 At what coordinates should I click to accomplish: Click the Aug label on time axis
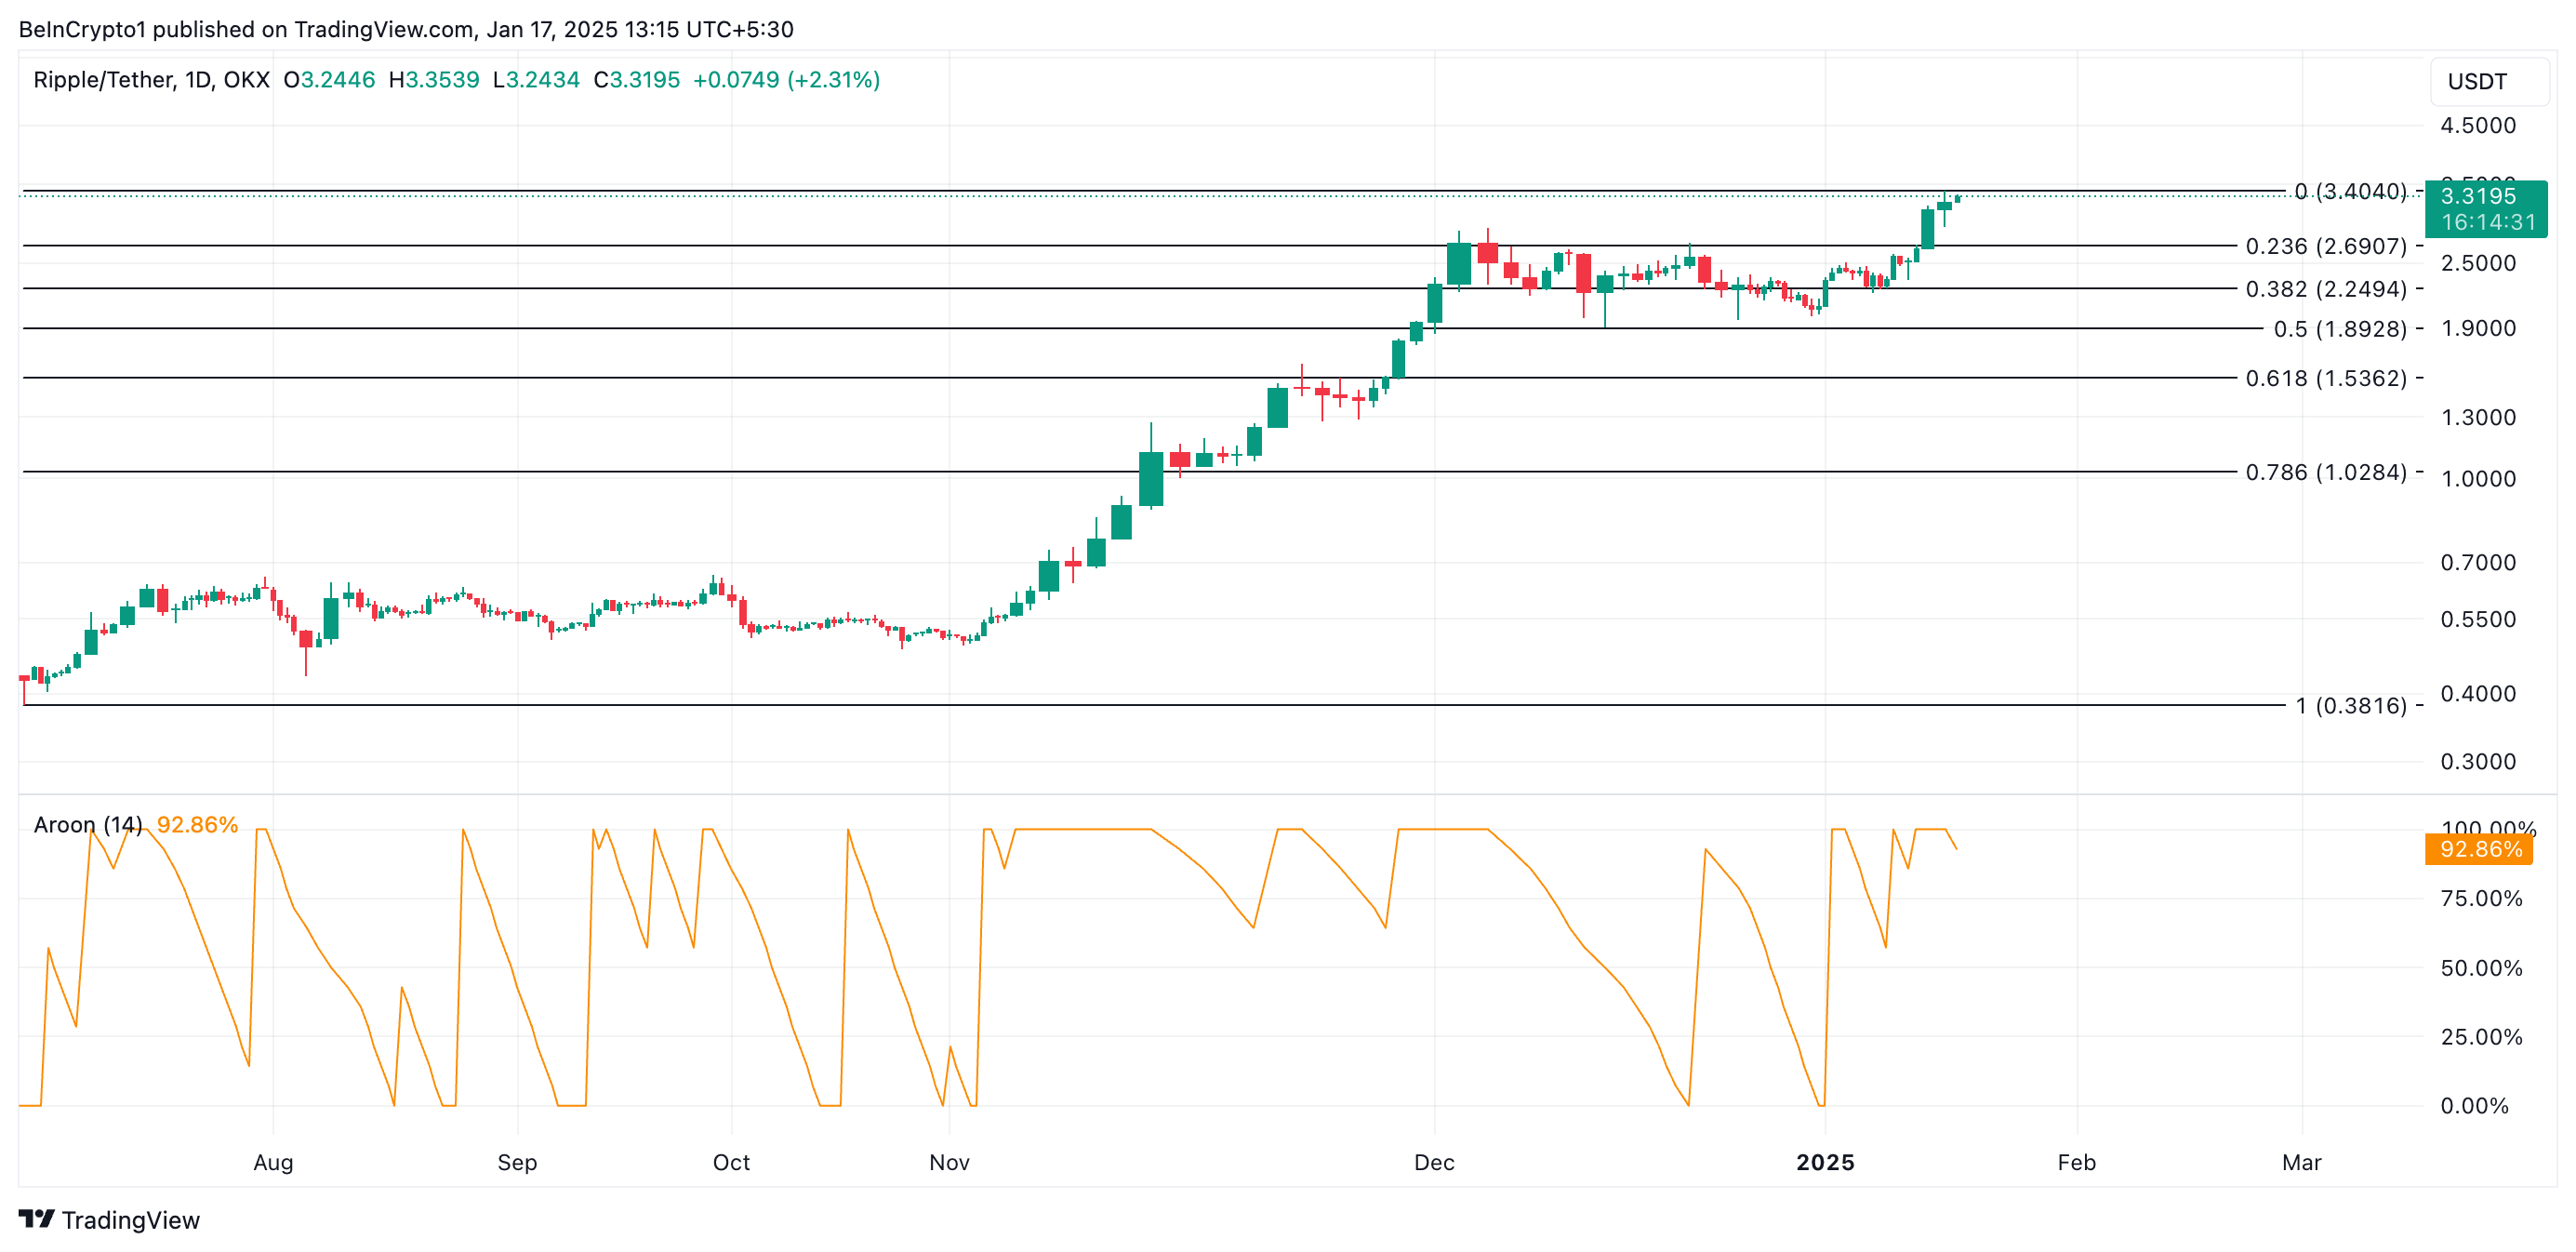273,1162
